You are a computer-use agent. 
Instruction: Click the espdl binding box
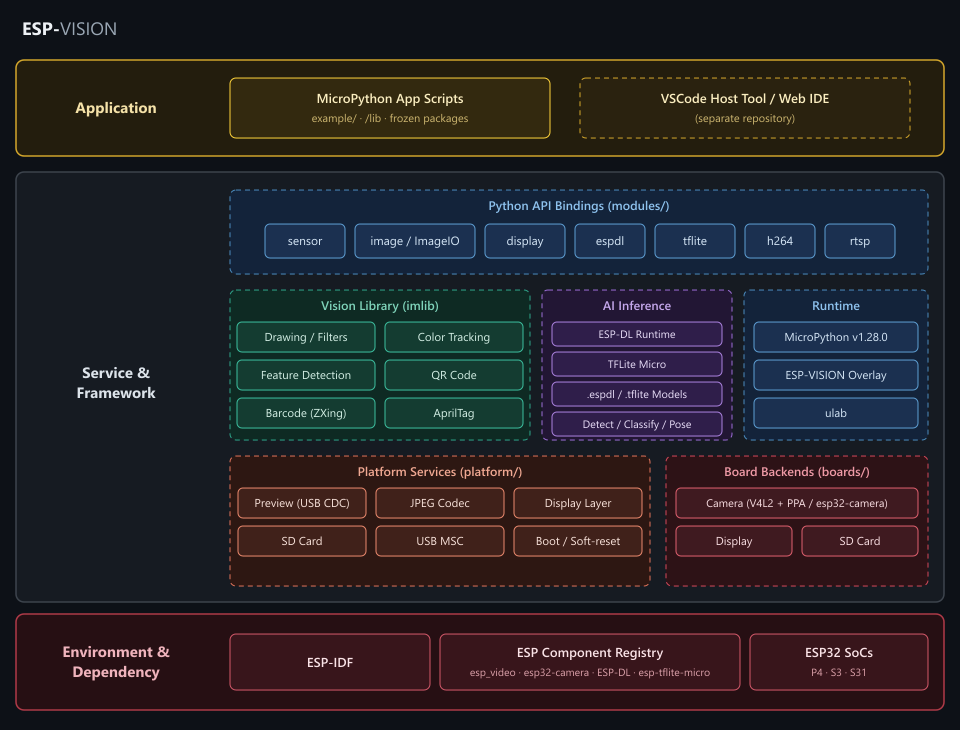[x=610, y=241]
